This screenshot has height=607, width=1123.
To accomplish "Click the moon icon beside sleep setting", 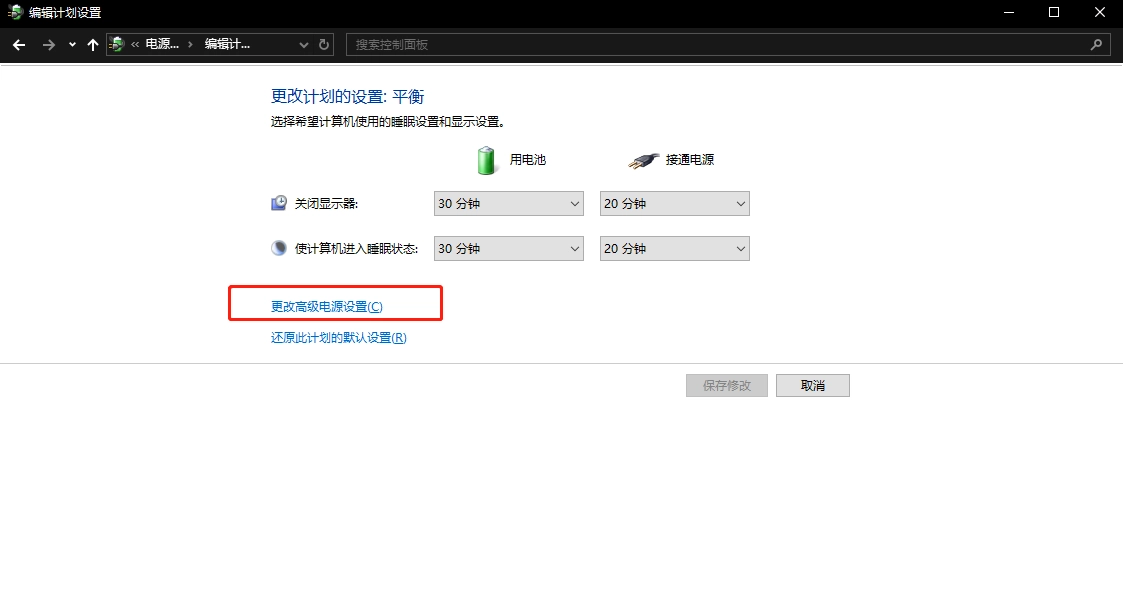I will pos(279,248).
